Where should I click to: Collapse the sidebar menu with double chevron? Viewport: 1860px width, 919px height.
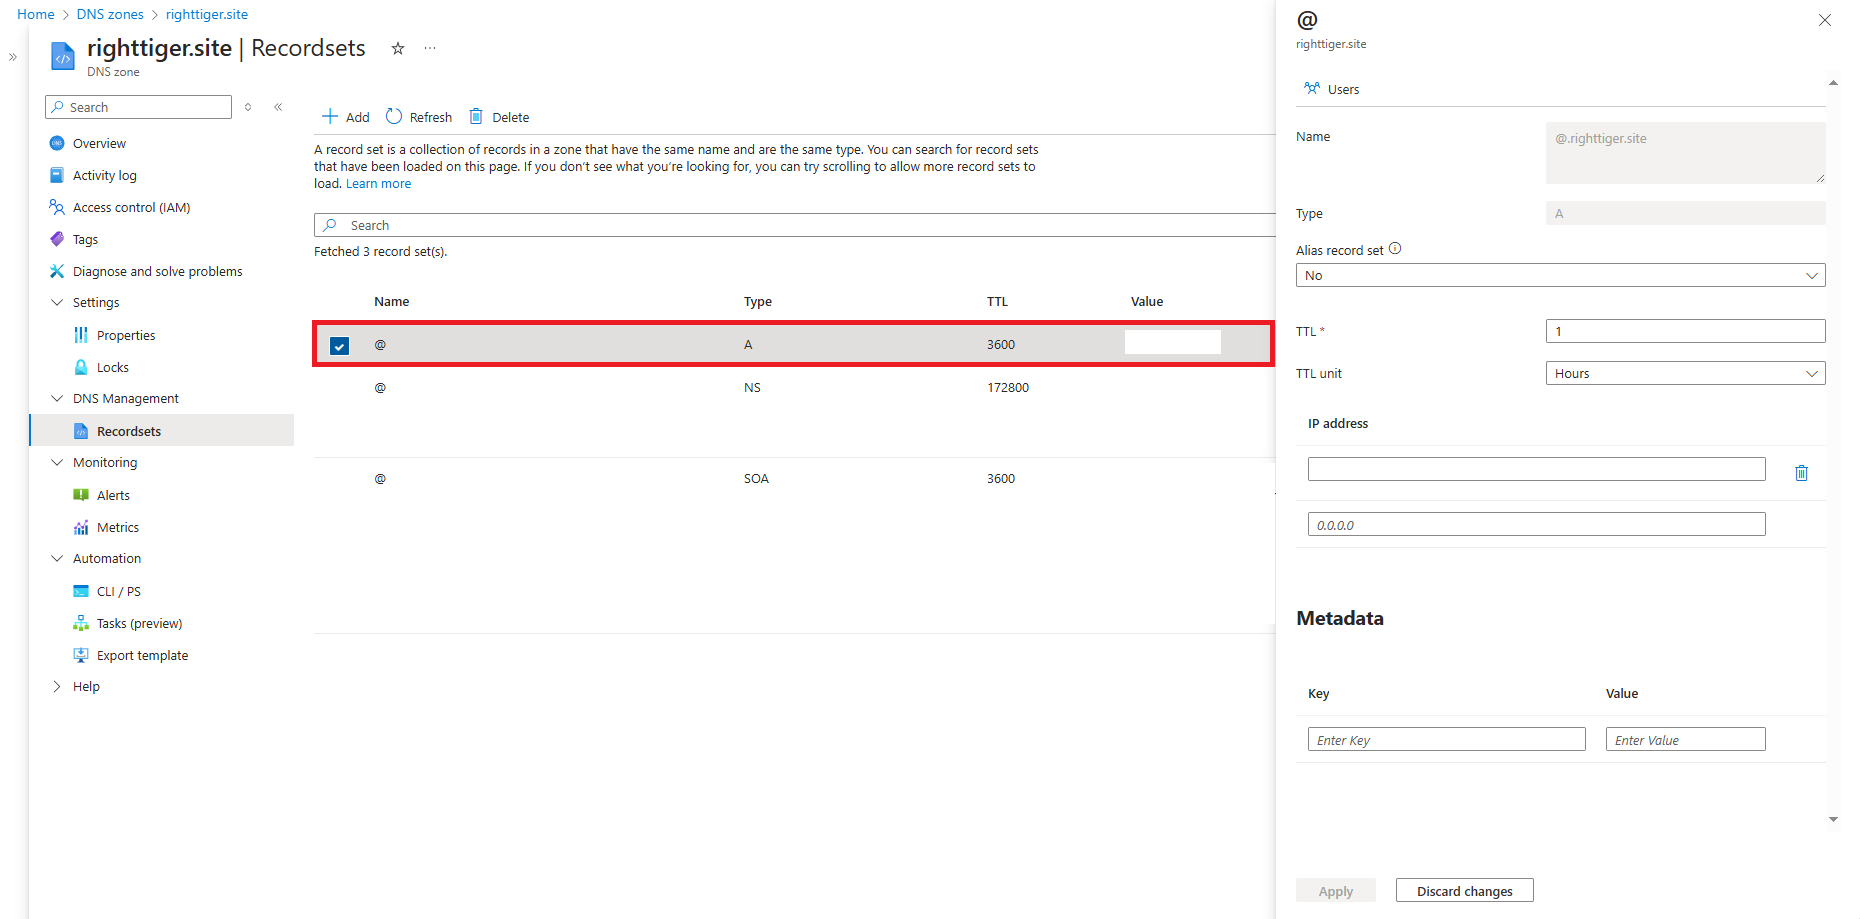[x=278, y=107]
